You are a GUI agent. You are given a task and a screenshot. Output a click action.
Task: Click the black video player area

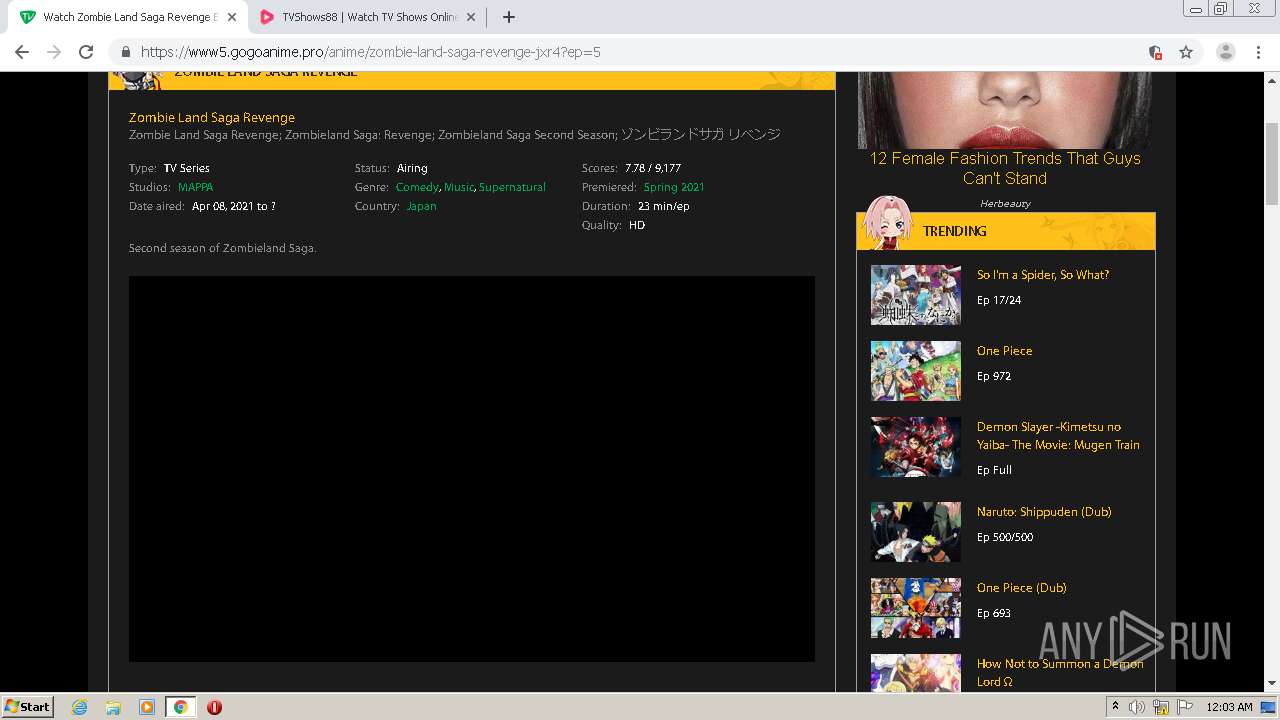472,469
